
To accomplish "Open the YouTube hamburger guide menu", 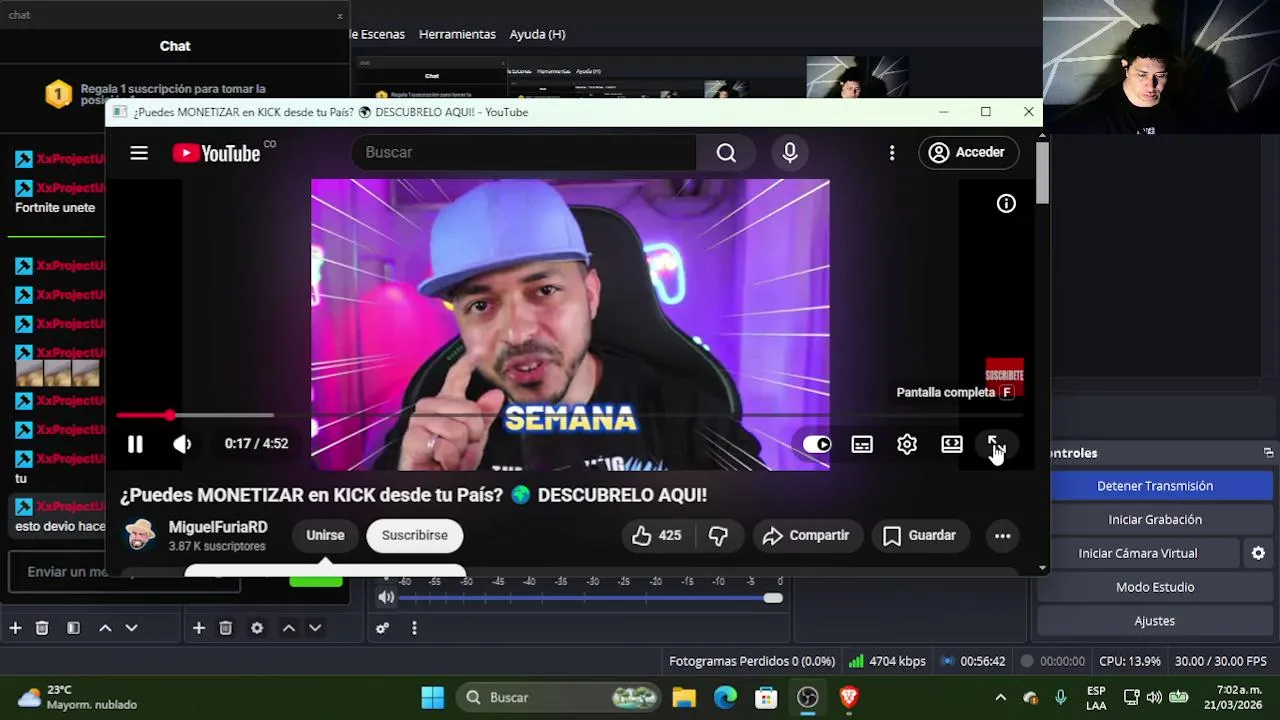I will click(x=139, y=153).
